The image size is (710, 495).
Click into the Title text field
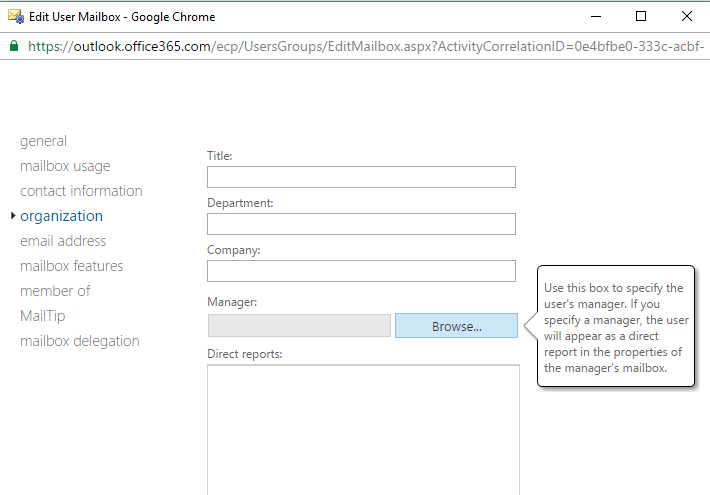(x=361, y=177)
